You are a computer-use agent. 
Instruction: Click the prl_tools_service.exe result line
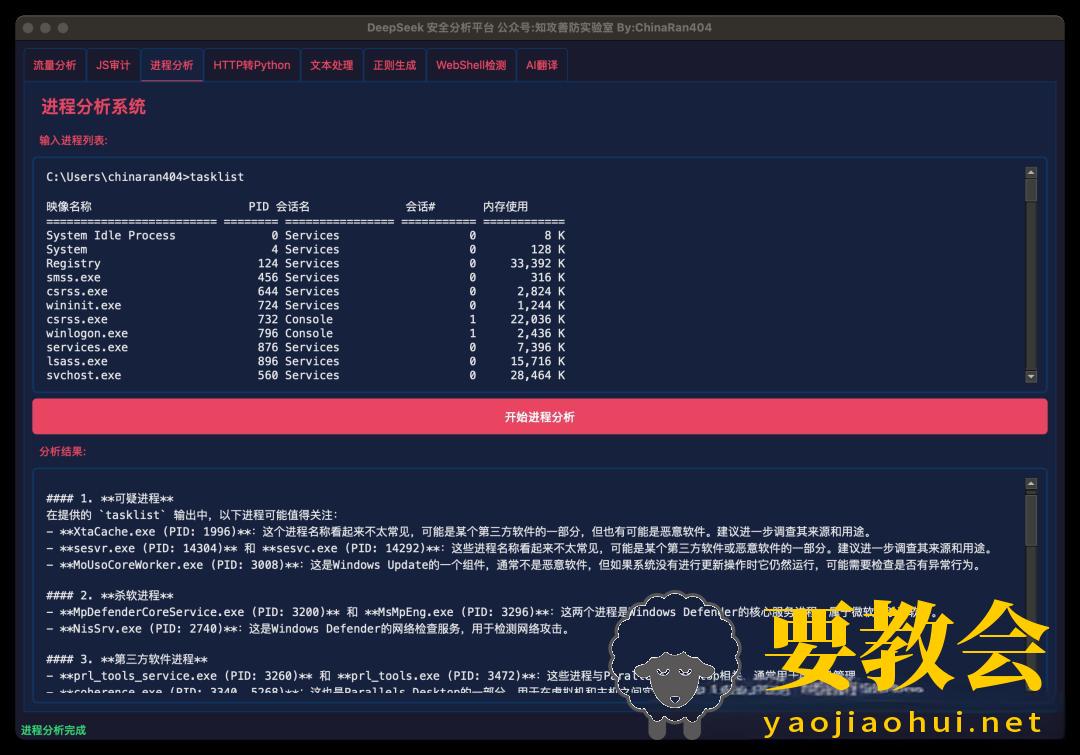pos(451,676)
